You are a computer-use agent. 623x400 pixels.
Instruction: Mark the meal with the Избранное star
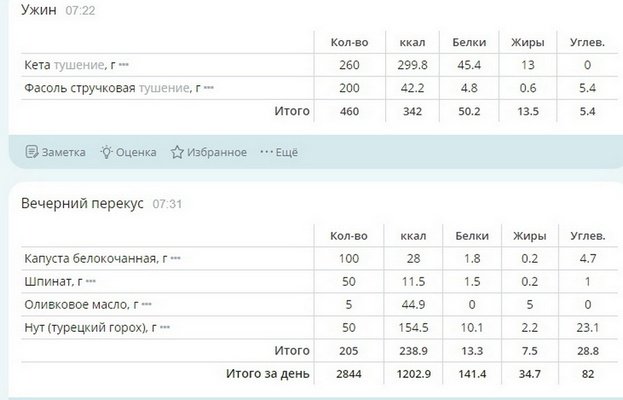coord(177,152)
